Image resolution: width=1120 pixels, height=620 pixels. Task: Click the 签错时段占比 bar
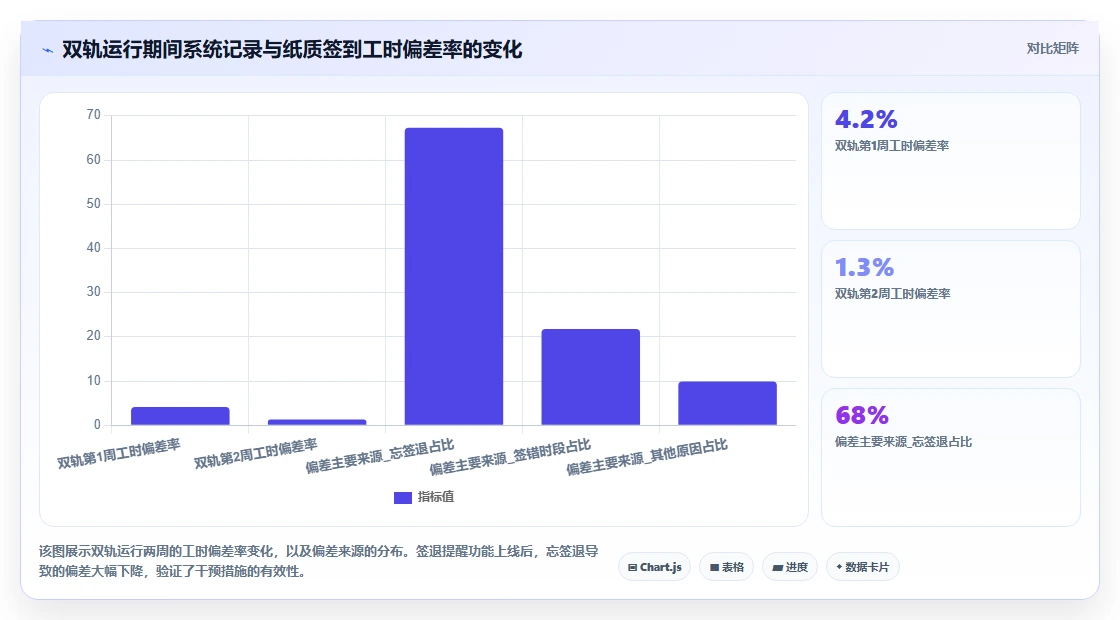tap(591, 377)
